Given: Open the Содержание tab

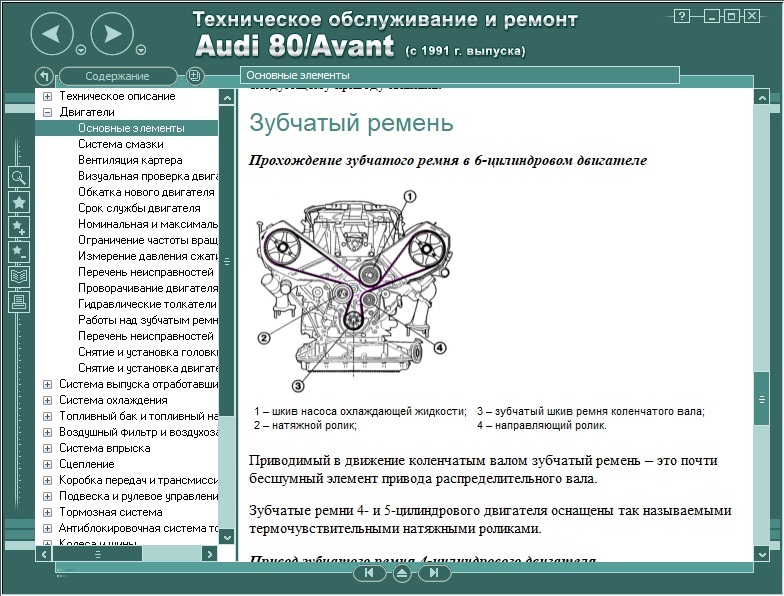Looking at the screenshot, I should click(118, 76).
